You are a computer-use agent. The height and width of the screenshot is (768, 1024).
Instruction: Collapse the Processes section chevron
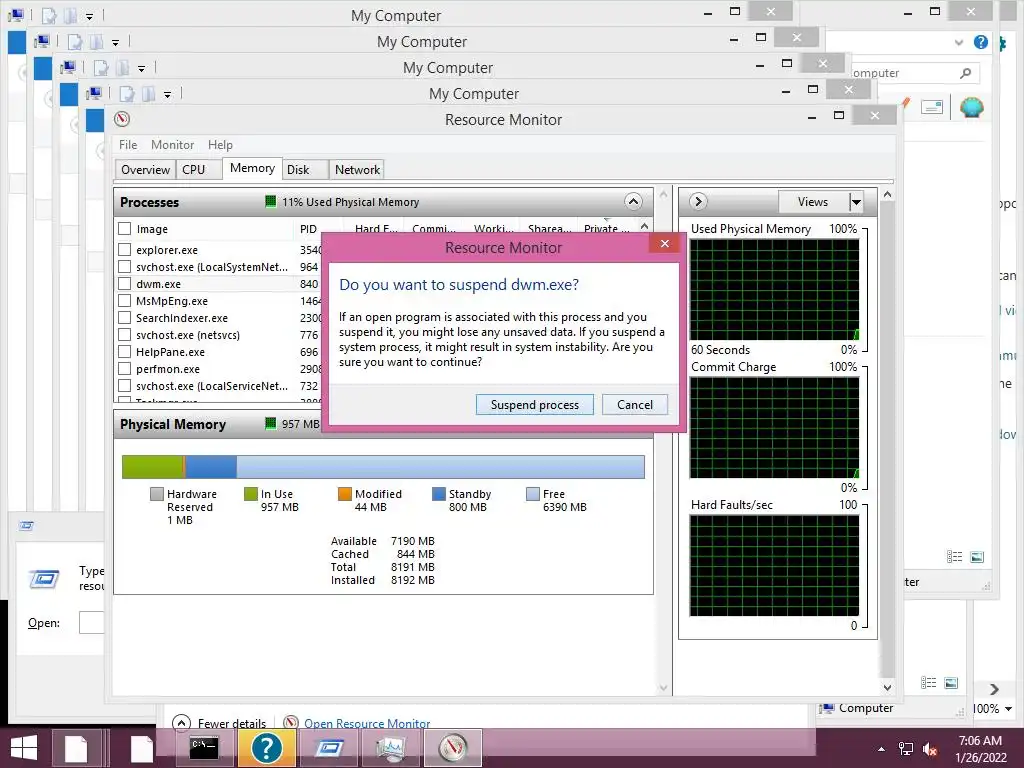pos(633,202)
